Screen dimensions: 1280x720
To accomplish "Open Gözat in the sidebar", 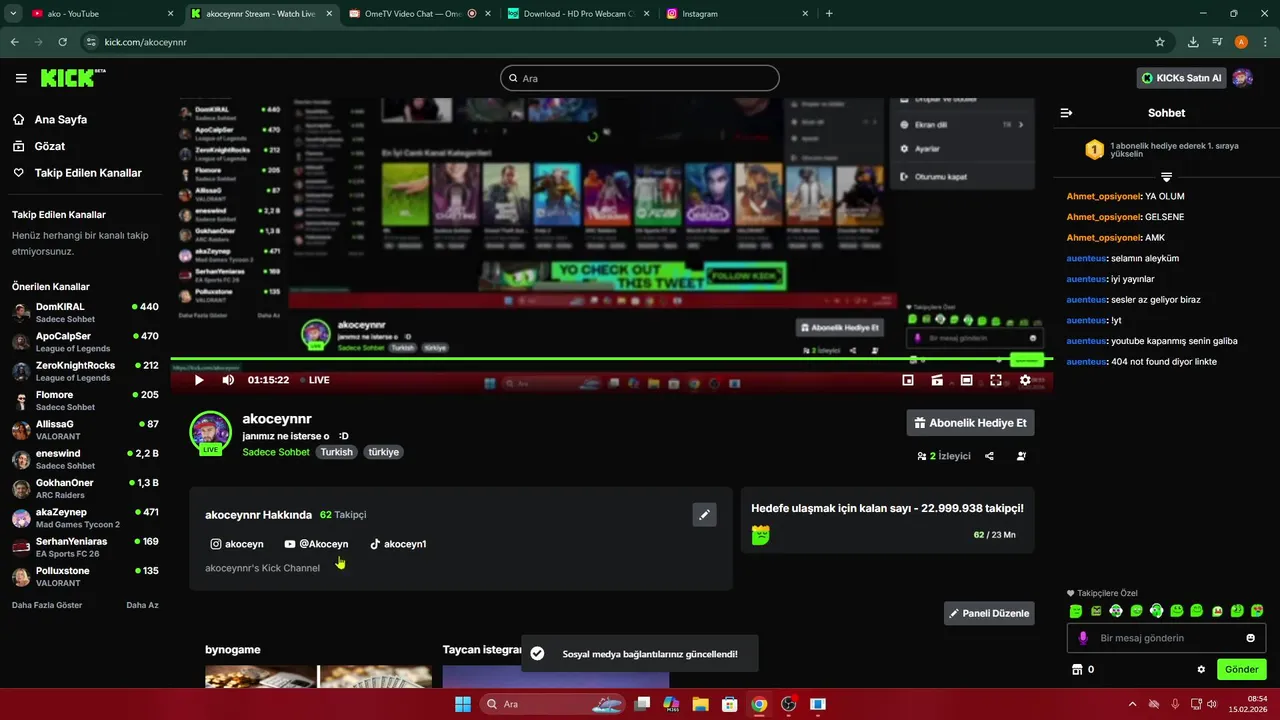I will click(x=39, y=146).
